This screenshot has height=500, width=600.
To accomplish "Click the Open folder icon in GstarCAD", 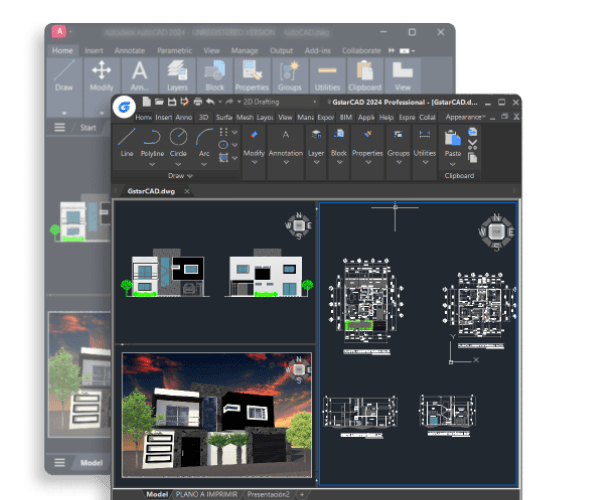I will tap(159, 102).
